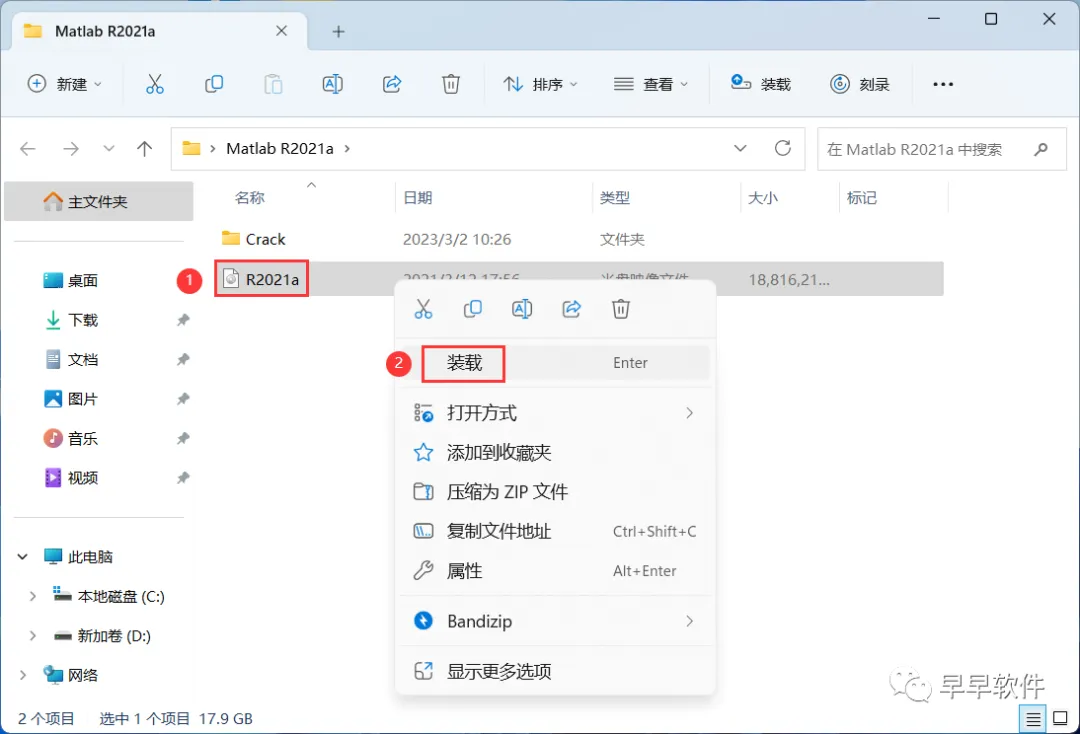This screenshot has height=734, width=1080.
Task: Sort by 大小 column header
Action: [x=763, y=198]
